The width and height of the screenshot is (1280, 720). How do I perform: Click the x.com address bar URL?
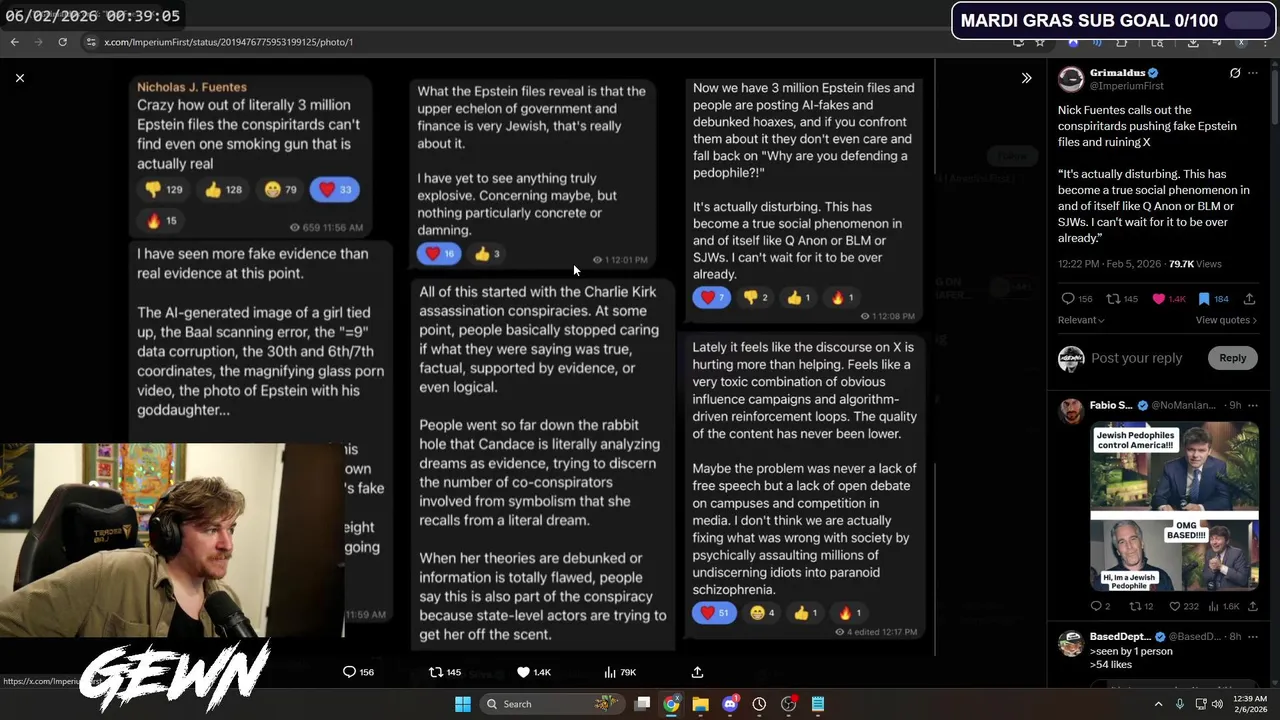click(229, 42)
